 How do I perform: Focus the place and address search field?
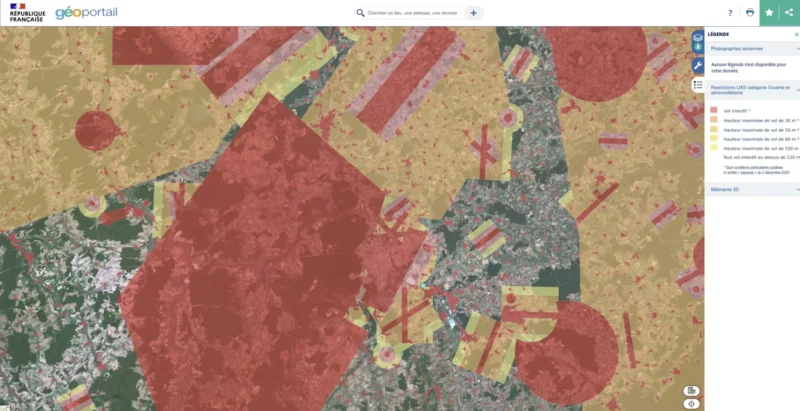(x=414, y=13)
